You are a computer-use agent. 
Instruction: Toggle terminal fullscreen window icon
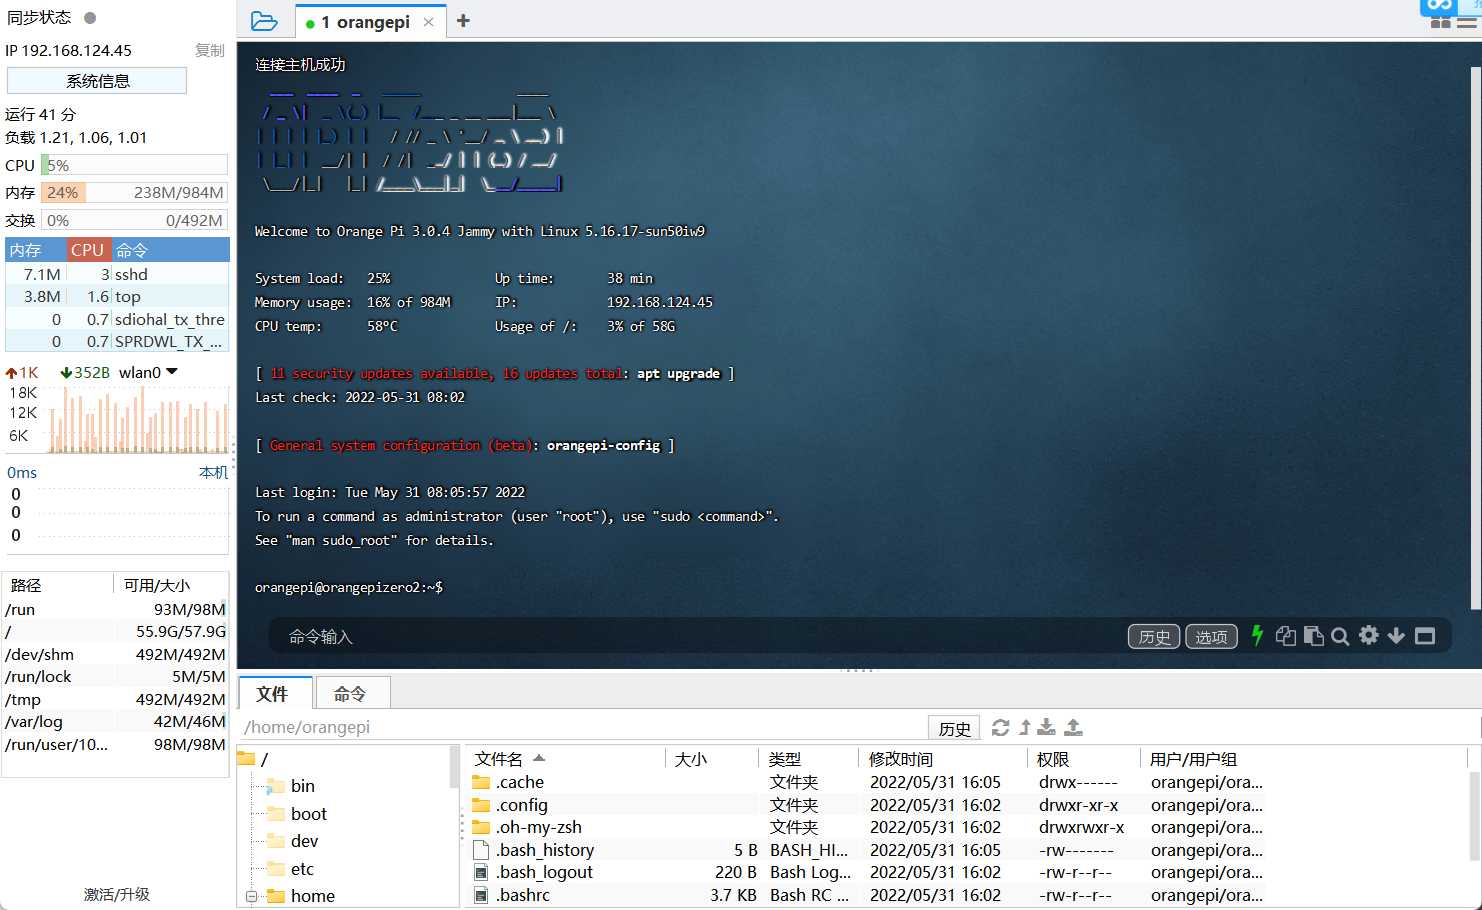1425,636
